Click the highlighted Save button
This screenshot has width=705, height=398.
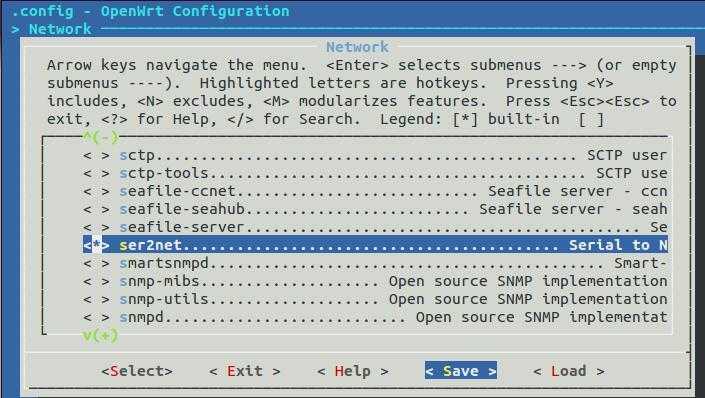(x=461, y=371)
